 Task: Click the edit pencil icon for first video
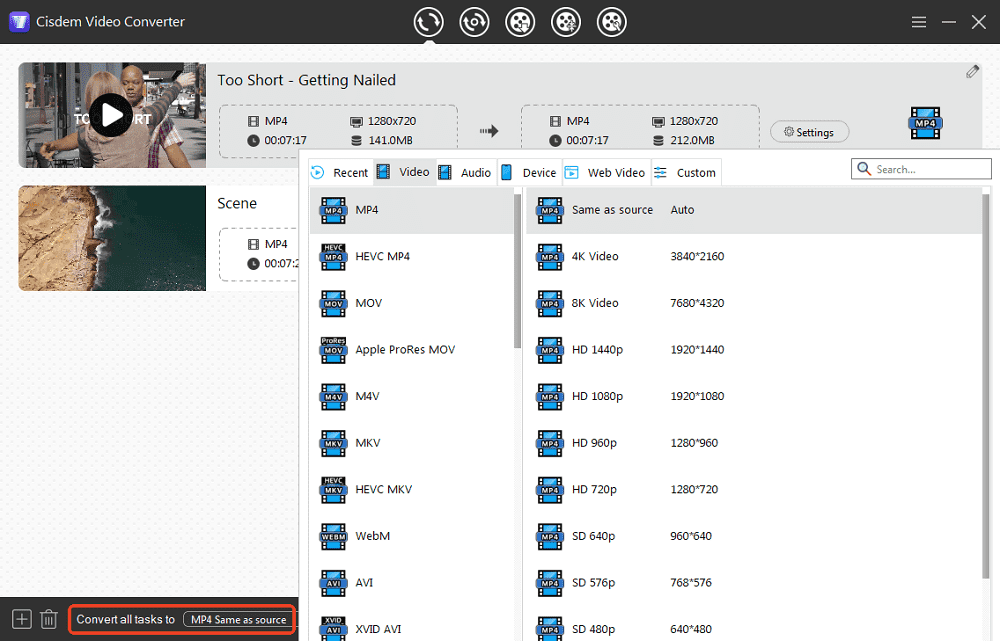point(972,71)
